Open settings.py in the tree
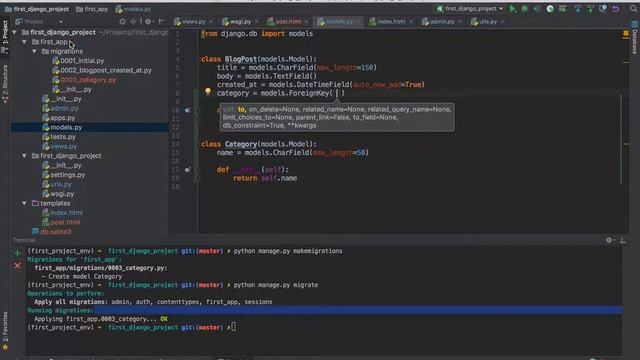 point(64,175)
